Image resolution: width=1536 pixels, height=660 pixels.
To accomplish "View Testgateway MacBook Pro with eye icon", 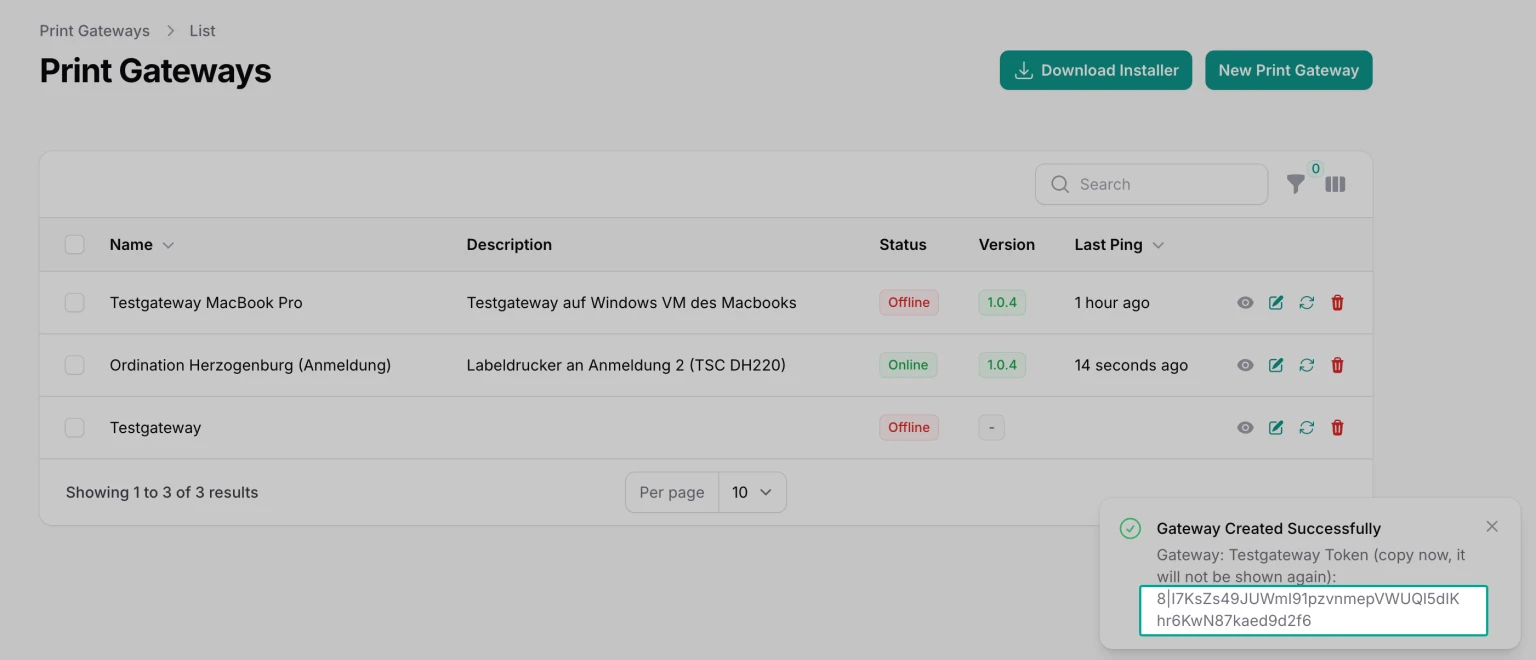I will pyautogui.click(x=1245, y=303).
